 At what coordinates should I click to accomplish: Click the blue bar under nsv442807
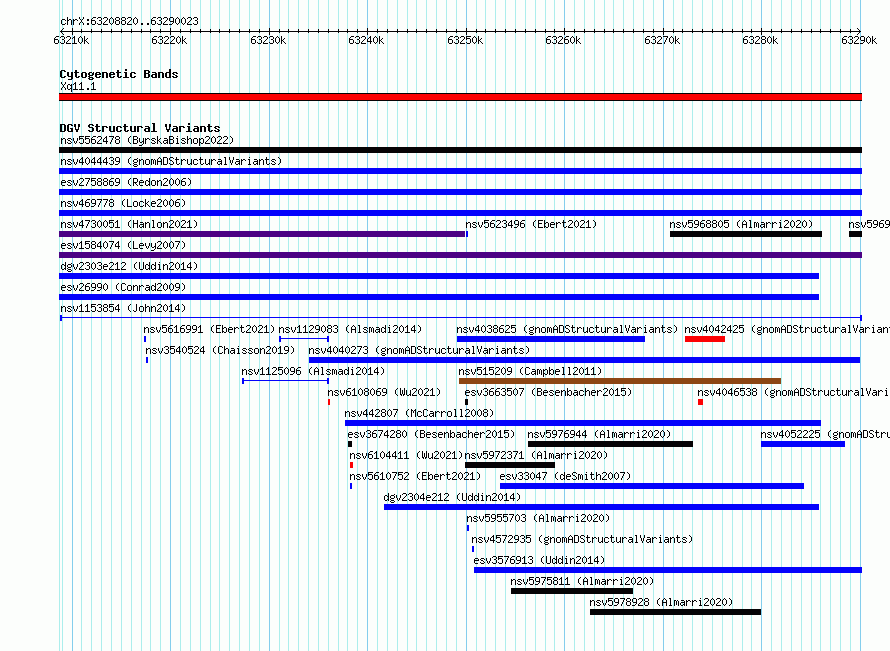click(x=583, y=423)
